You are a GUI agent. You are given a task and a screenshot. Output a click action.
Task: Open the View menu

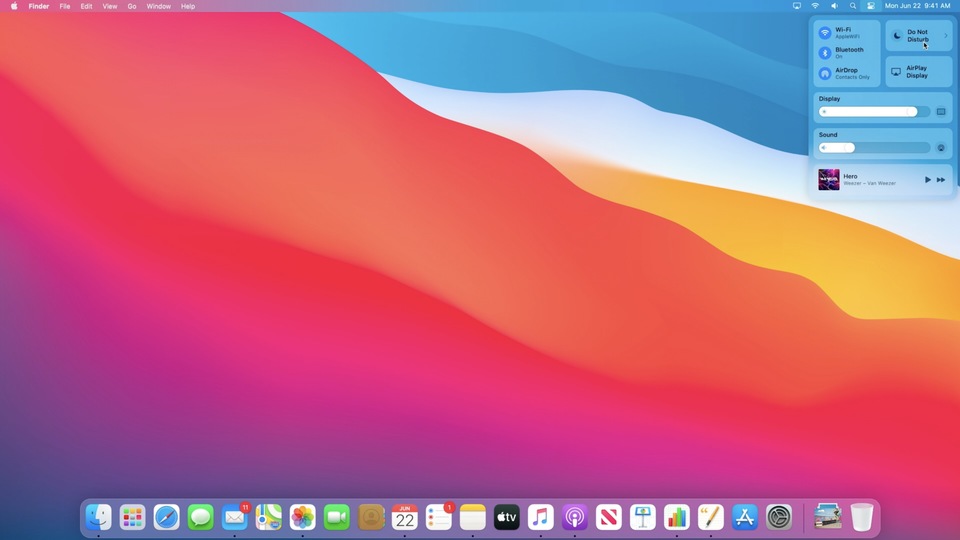point(110,6)
